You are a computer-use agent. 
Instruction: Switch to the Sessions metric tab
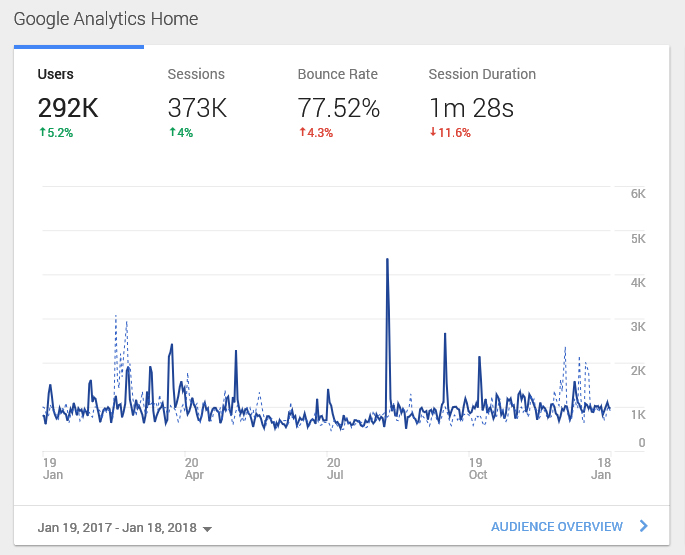click(196, 74)
